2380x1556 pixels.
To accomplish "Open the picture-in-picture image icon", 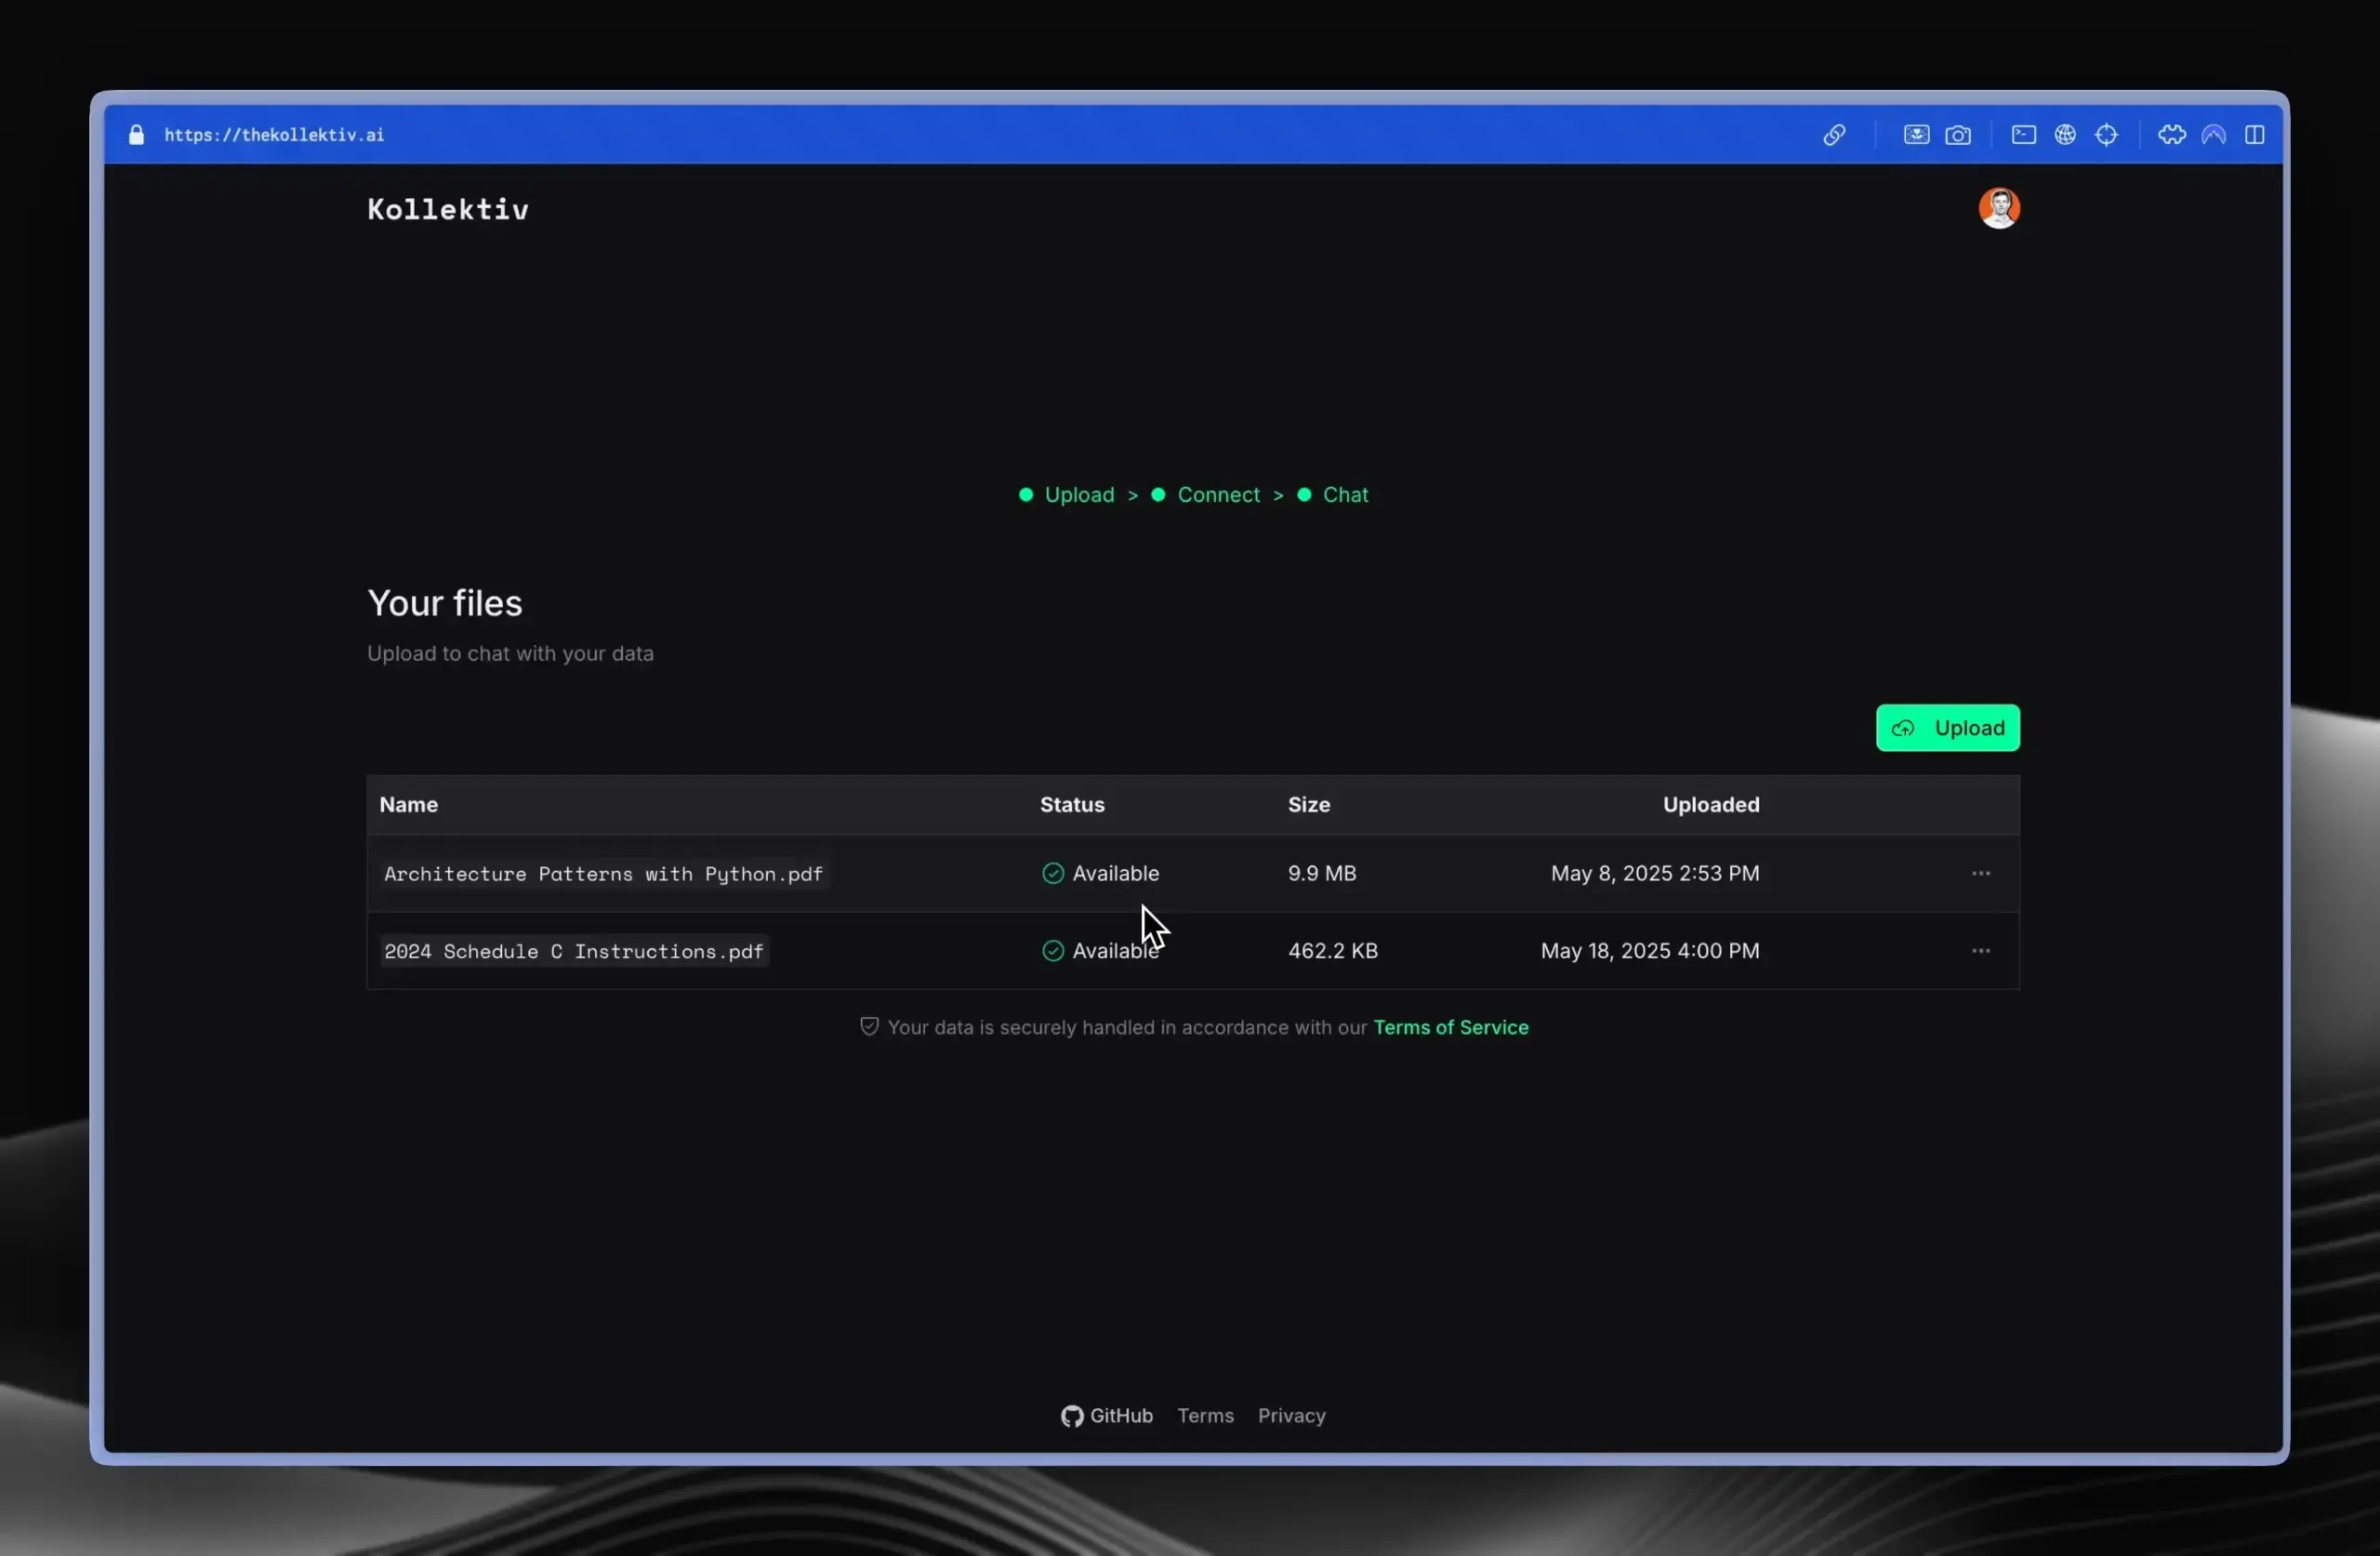I will (x=1916, y=135).
